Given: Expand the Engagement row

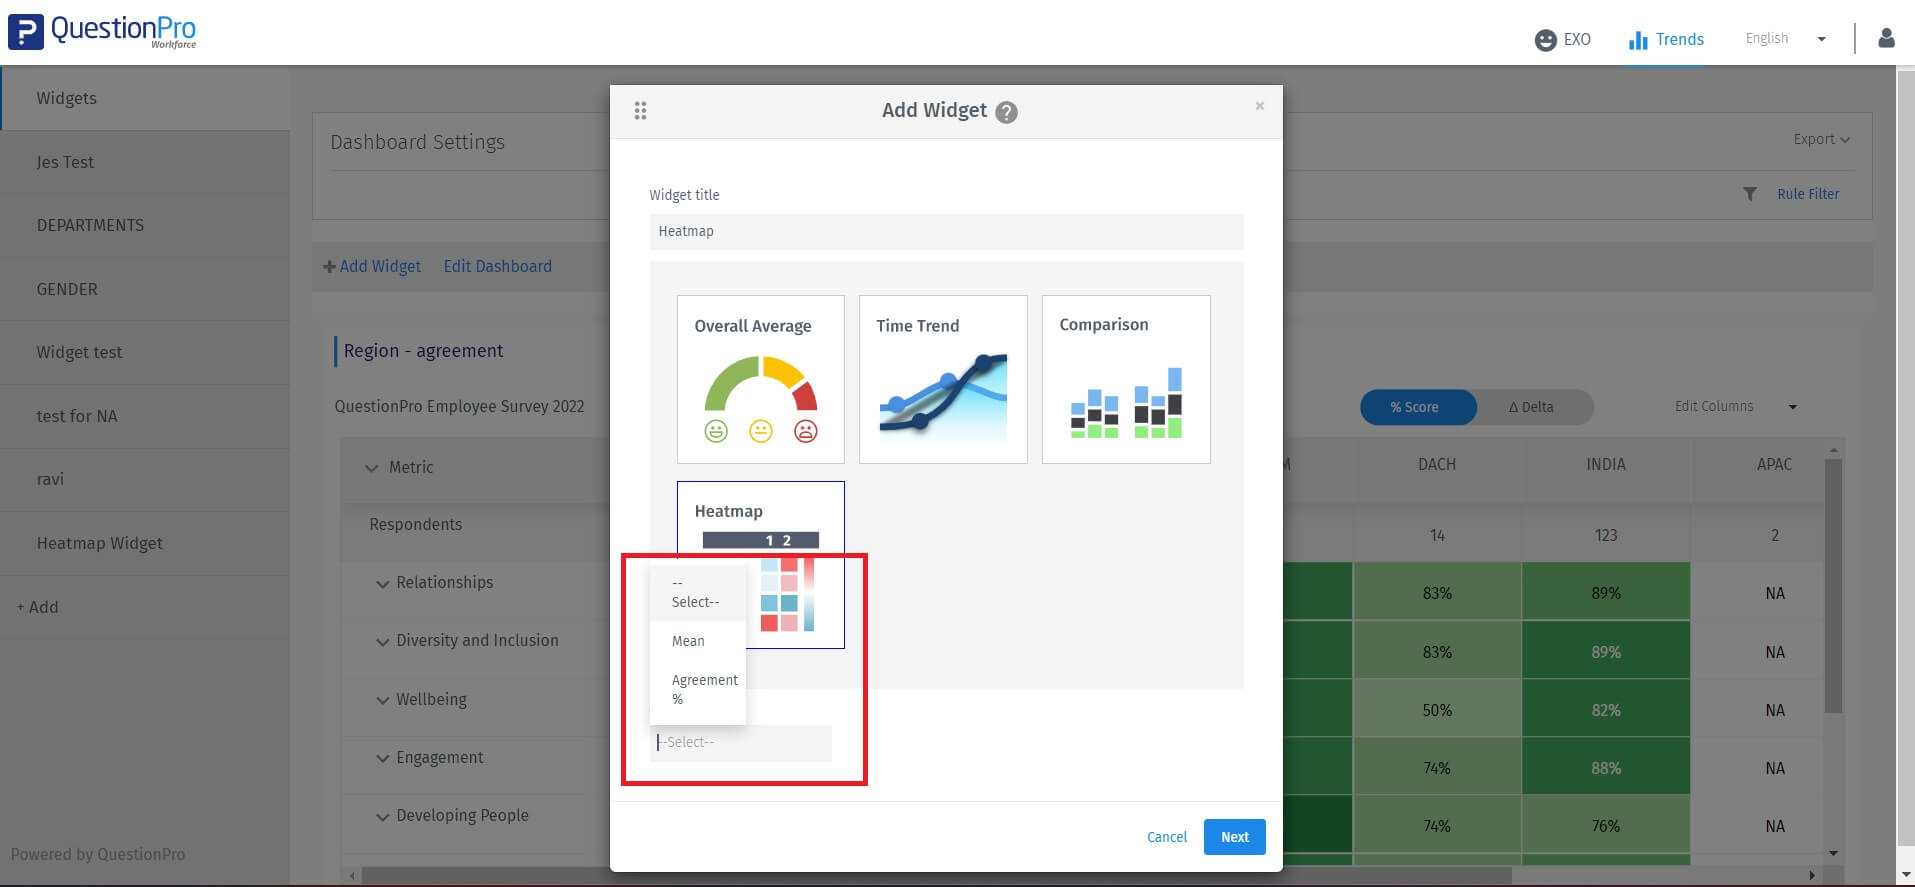Looking at the screenshot, I should 383,758.
